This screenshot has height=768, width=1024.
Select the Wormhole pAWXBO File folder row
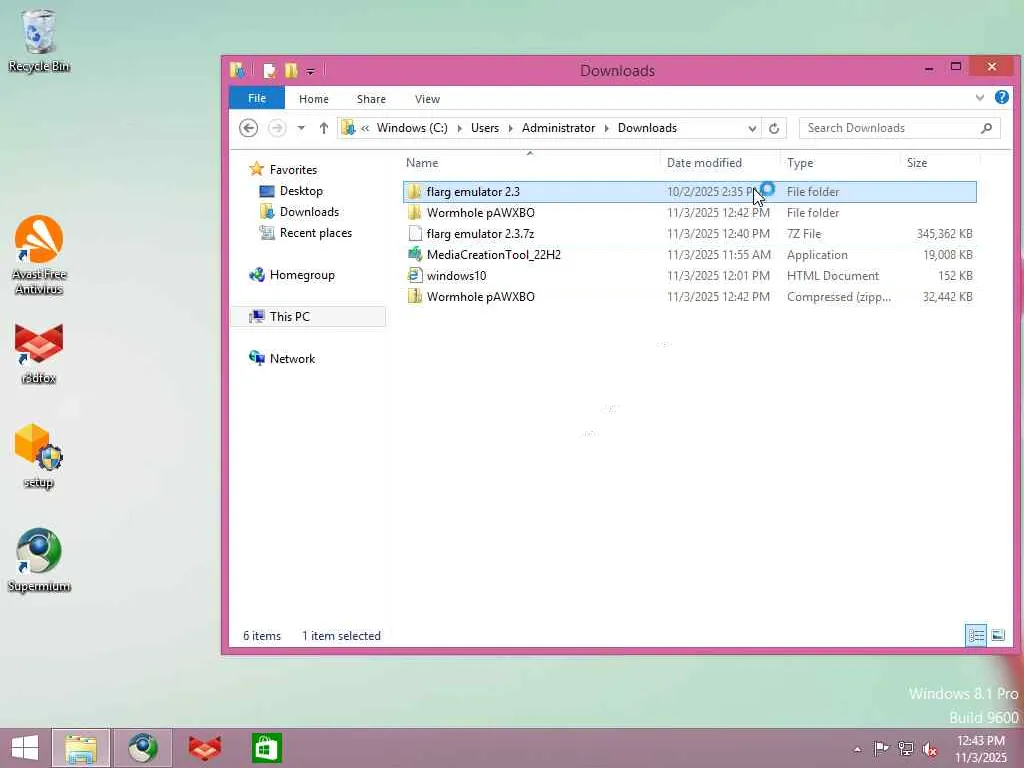coord(690,213)
